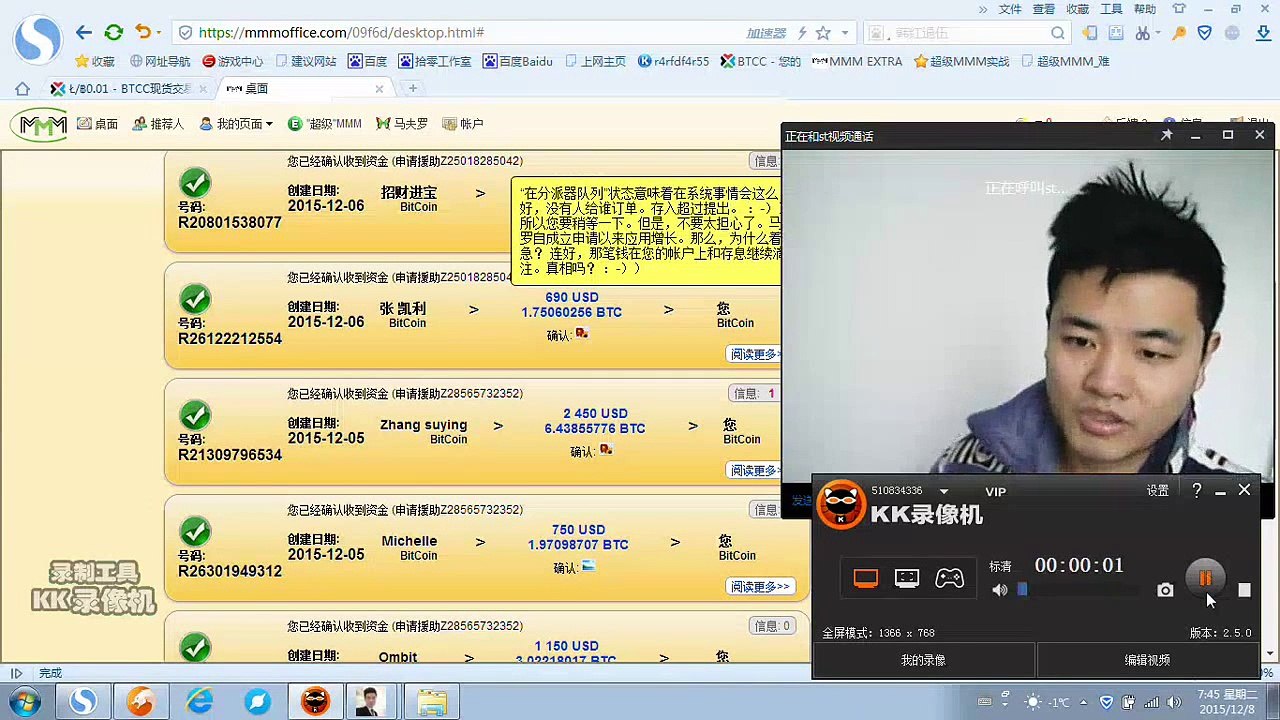The image size is (1280, 720).
Task: Open the 马夫罗 site nav link
Action: tap(402, 124)
